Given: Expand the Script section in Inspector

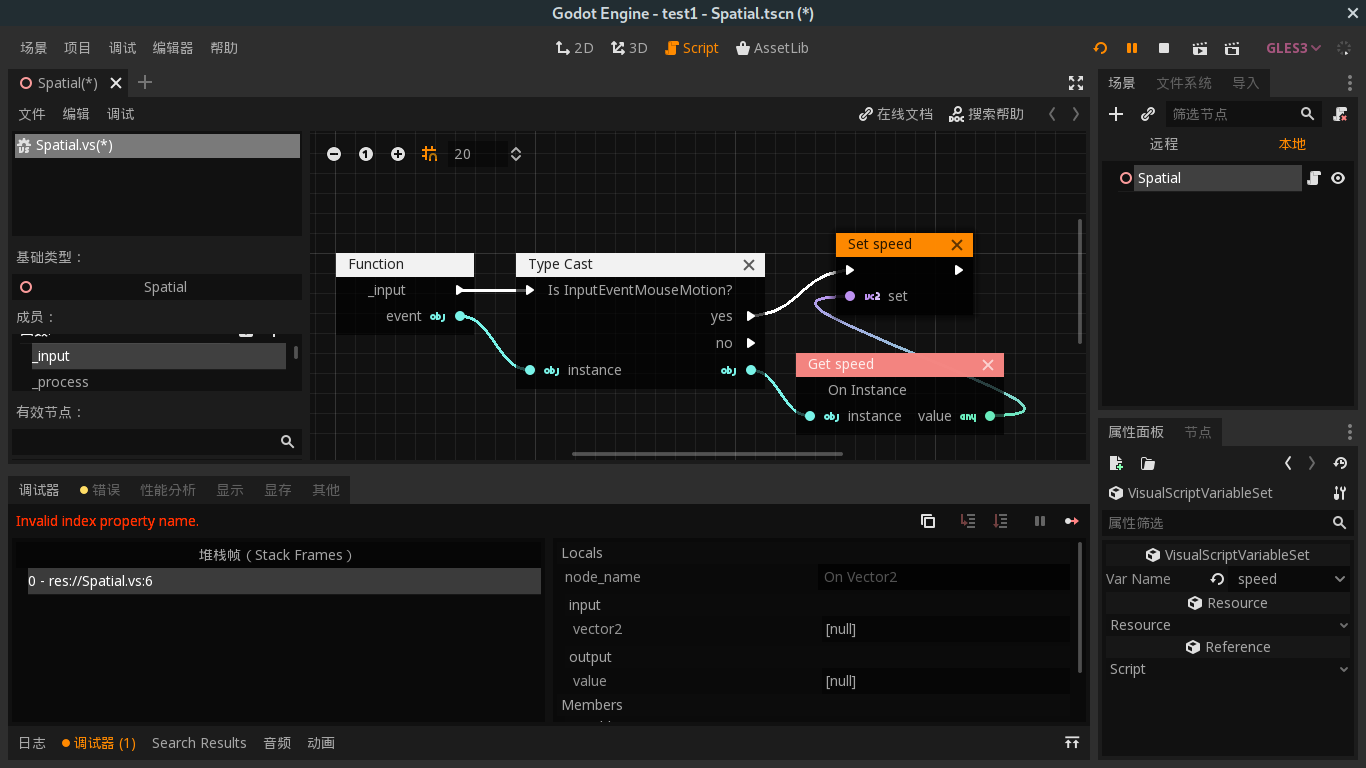Looking at the screenshot, I should click(1228, 669).
